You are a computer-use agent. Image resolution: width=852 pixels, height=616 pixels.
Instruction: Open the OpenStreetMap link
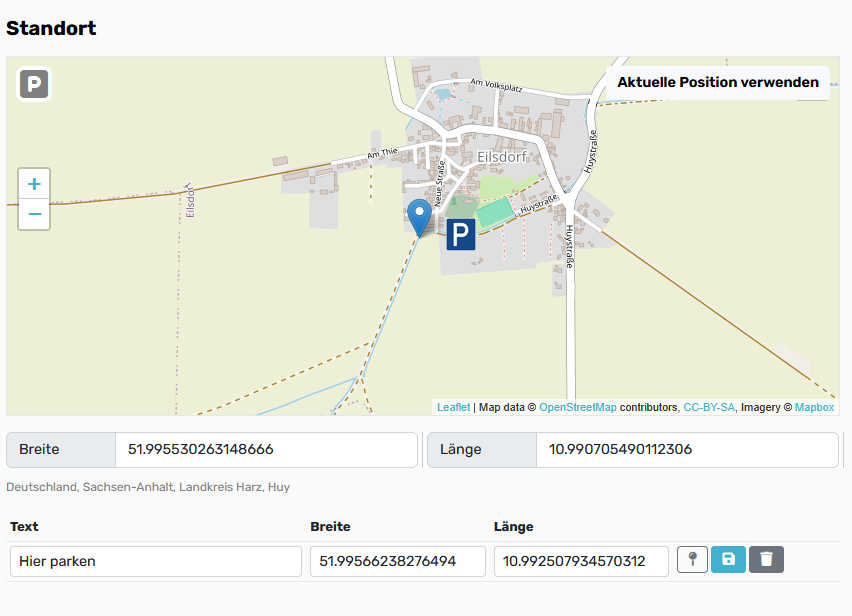[x=578, y=407]
